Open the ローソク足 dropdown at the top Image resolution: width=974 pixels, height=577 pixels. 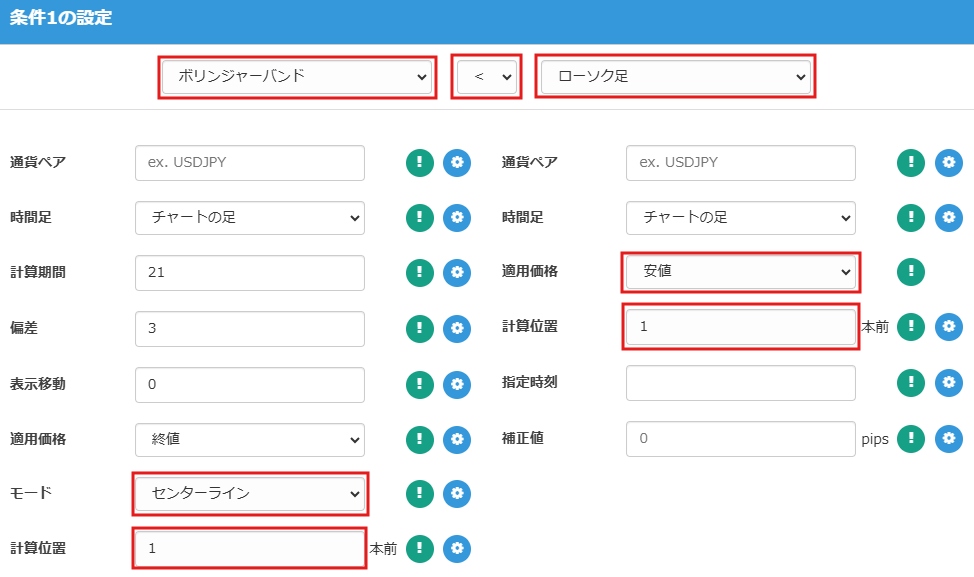pyautogui.click(x=675, y=77)
